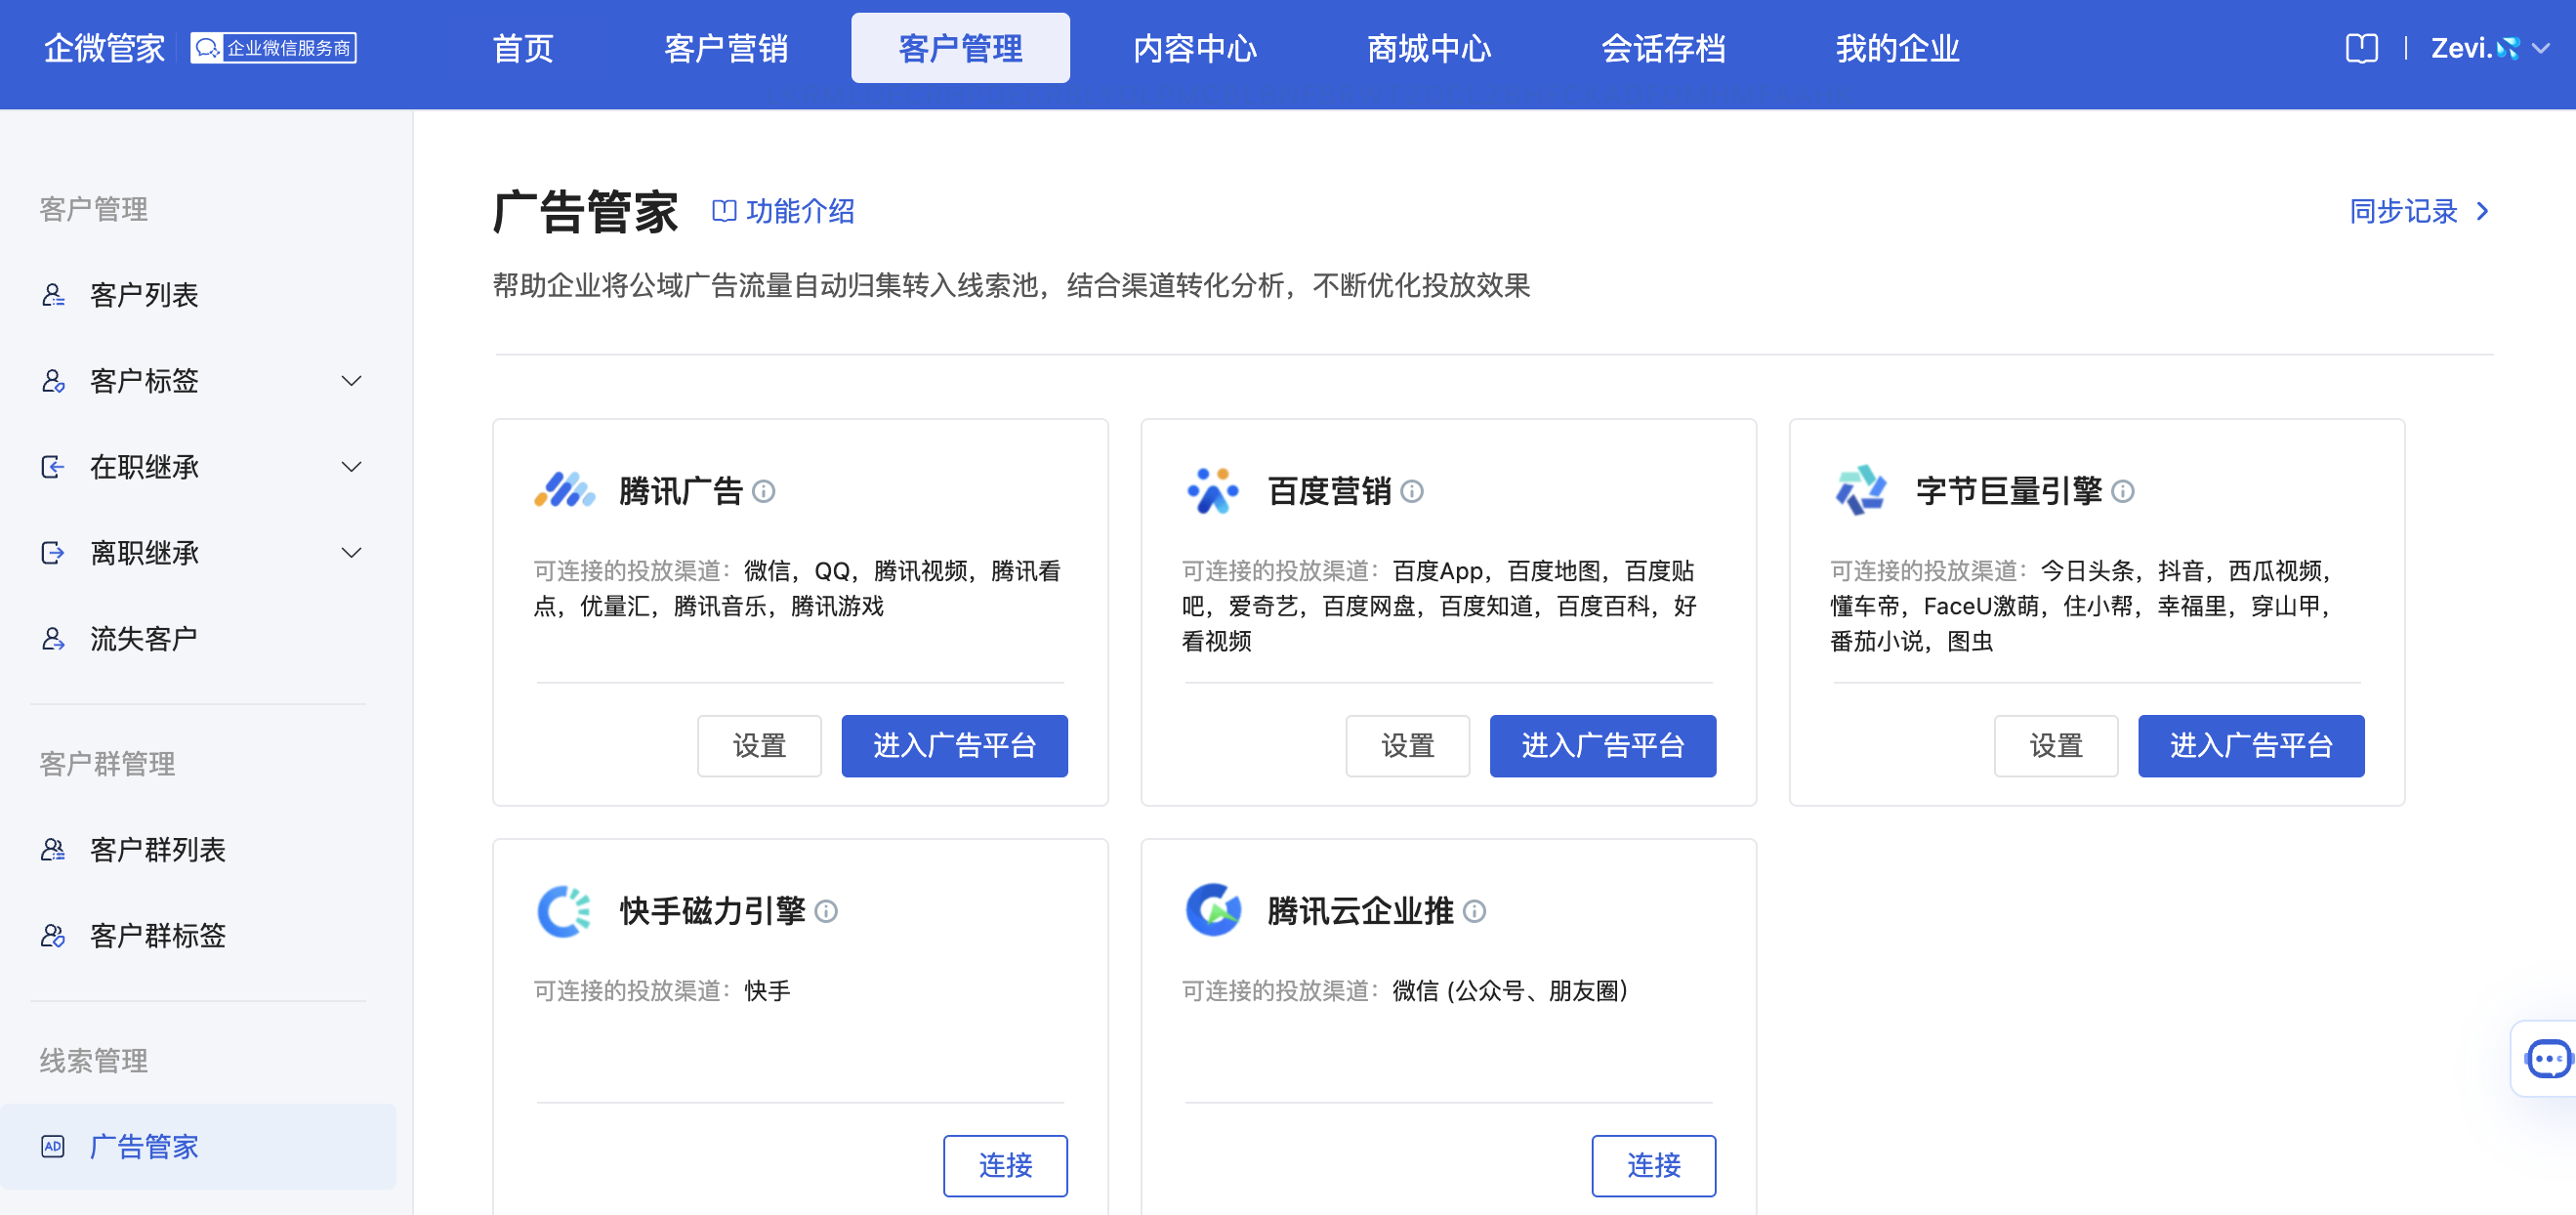This screenshot has height=1215, width=2576.
Task: Click 进入广告平台 on 百度营销 card
Action: 1603,746
